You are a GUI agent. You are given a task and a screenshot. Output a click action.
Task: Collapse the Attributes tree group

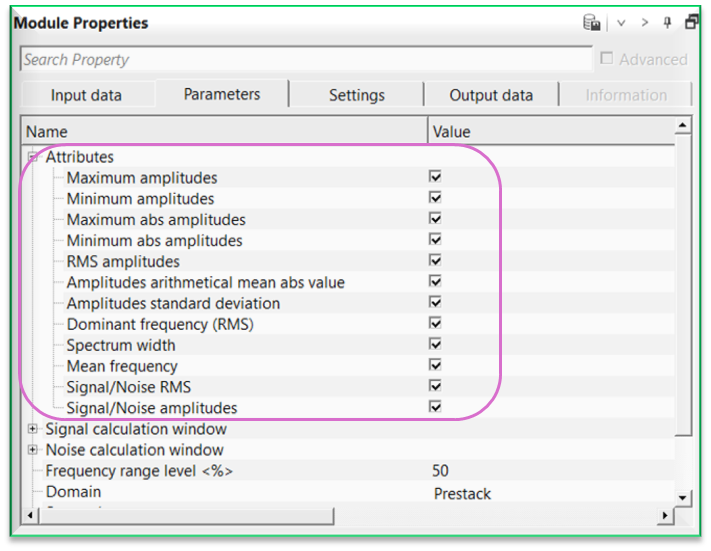coord(33,157)
